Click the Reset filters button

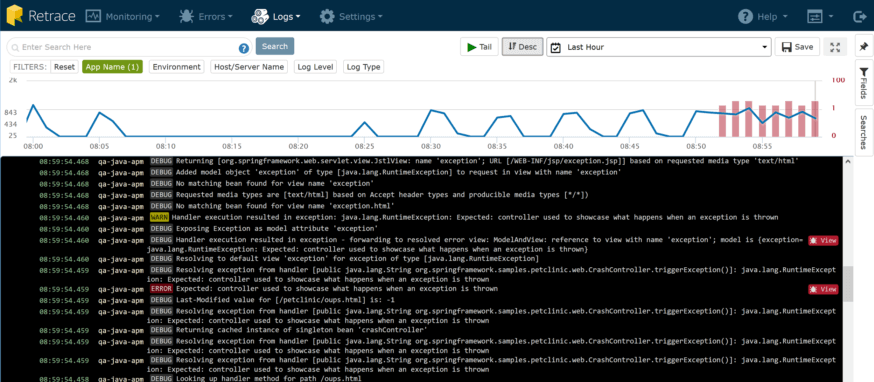pos(64,67)
